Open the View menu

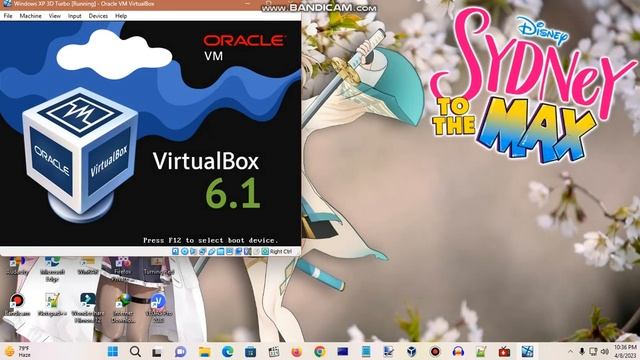click(55, 16)
